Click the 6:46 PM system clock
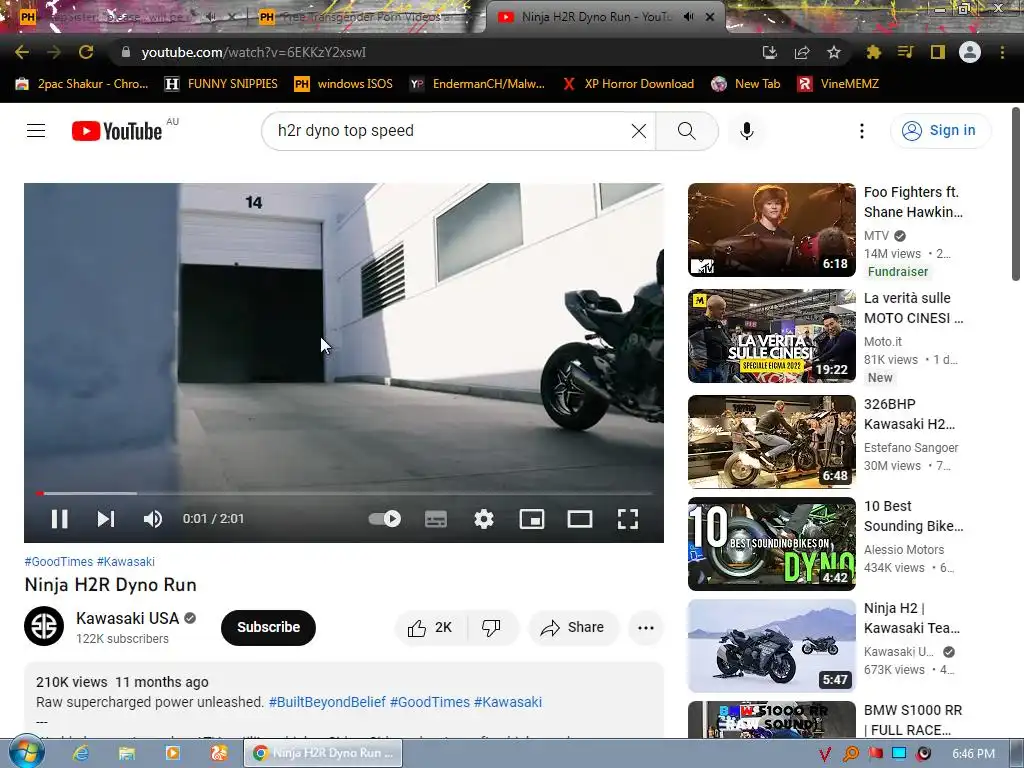The width and height of the screenshot is (1024, 768). (x=973, y=754)
